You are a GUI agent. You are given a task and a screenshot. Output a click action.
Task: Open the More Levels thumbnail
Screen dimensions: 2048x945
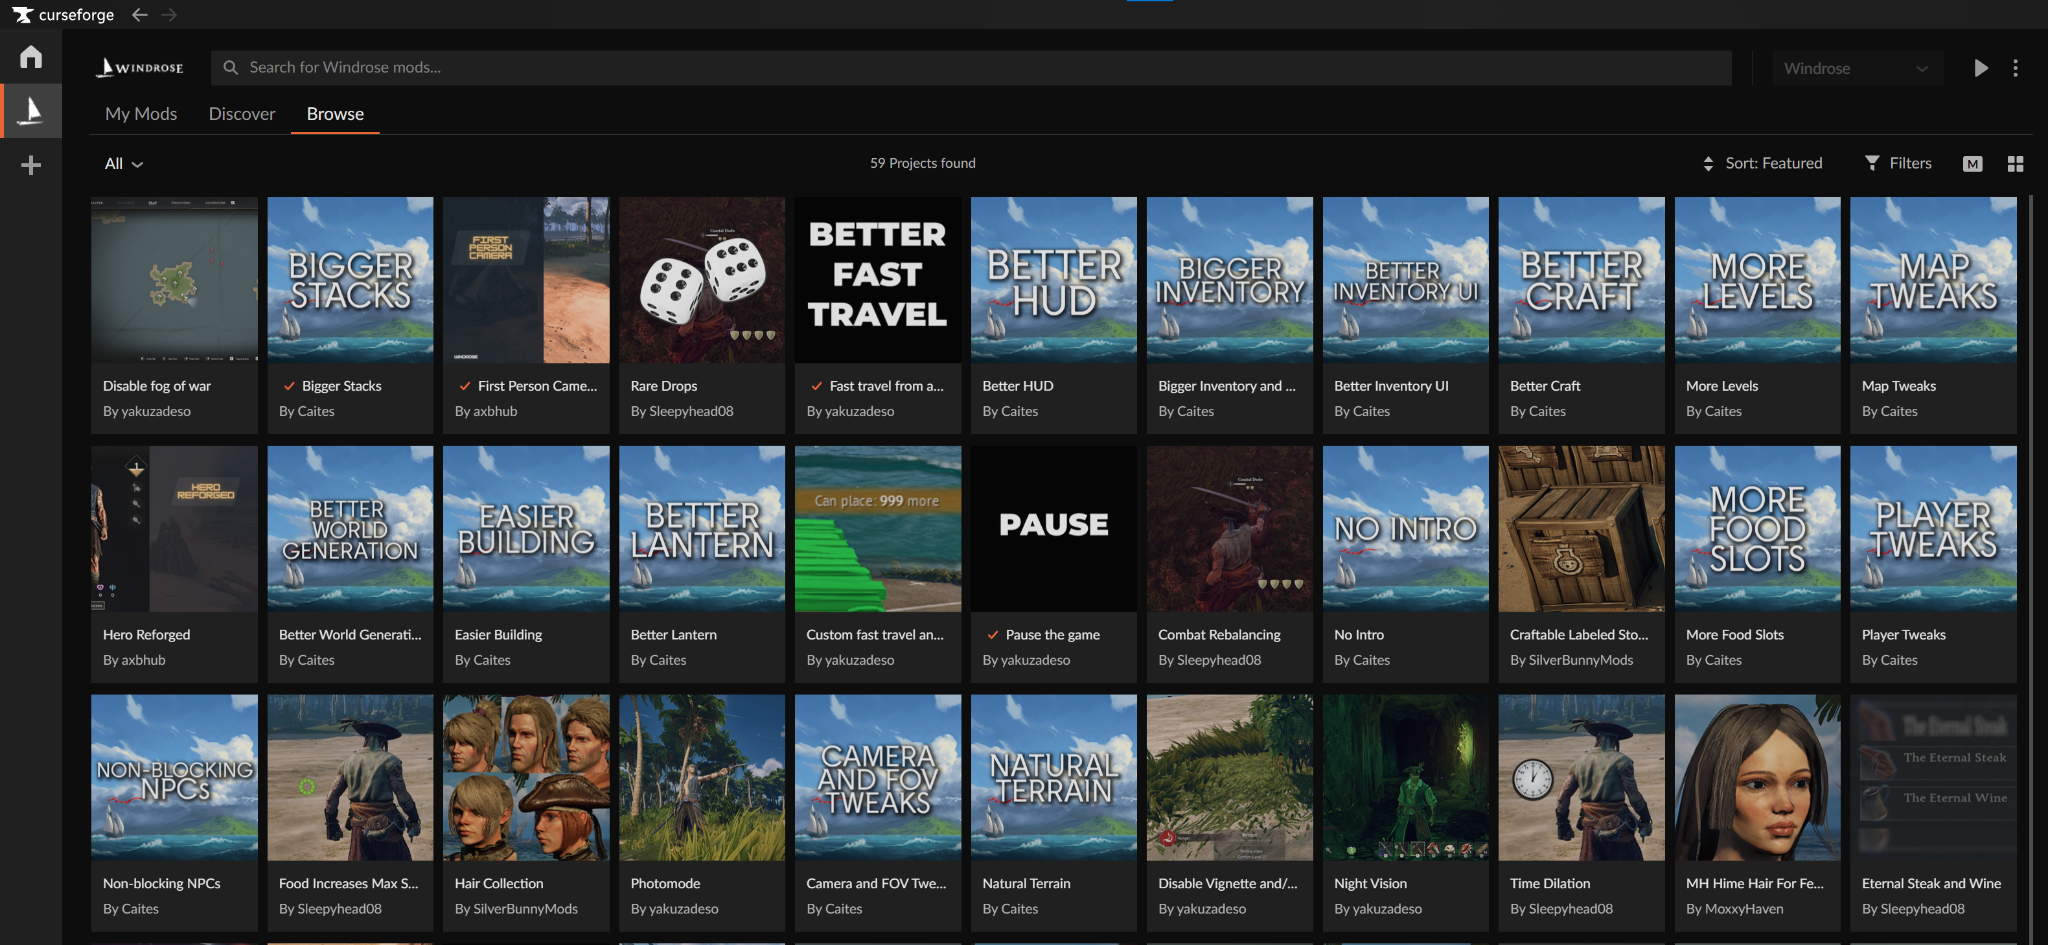coord(1758,280)
